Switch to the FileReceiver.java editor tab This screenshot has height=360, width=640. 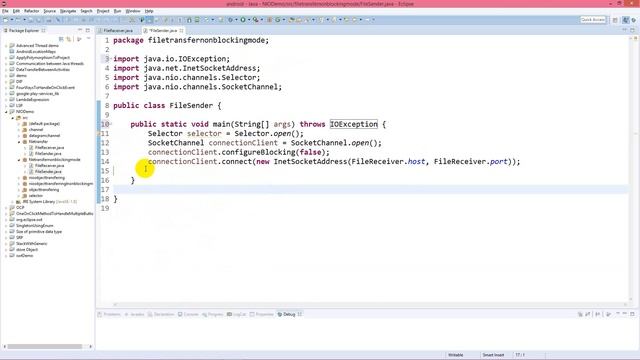118,31
